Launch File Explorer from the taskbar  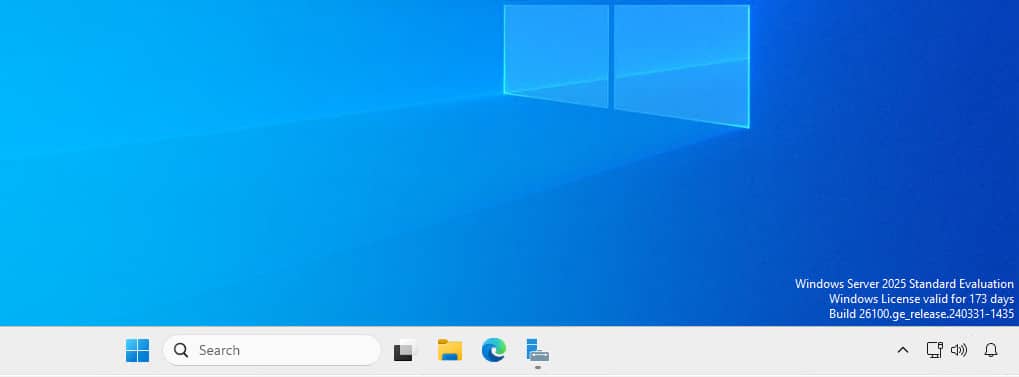click(450, 350)
